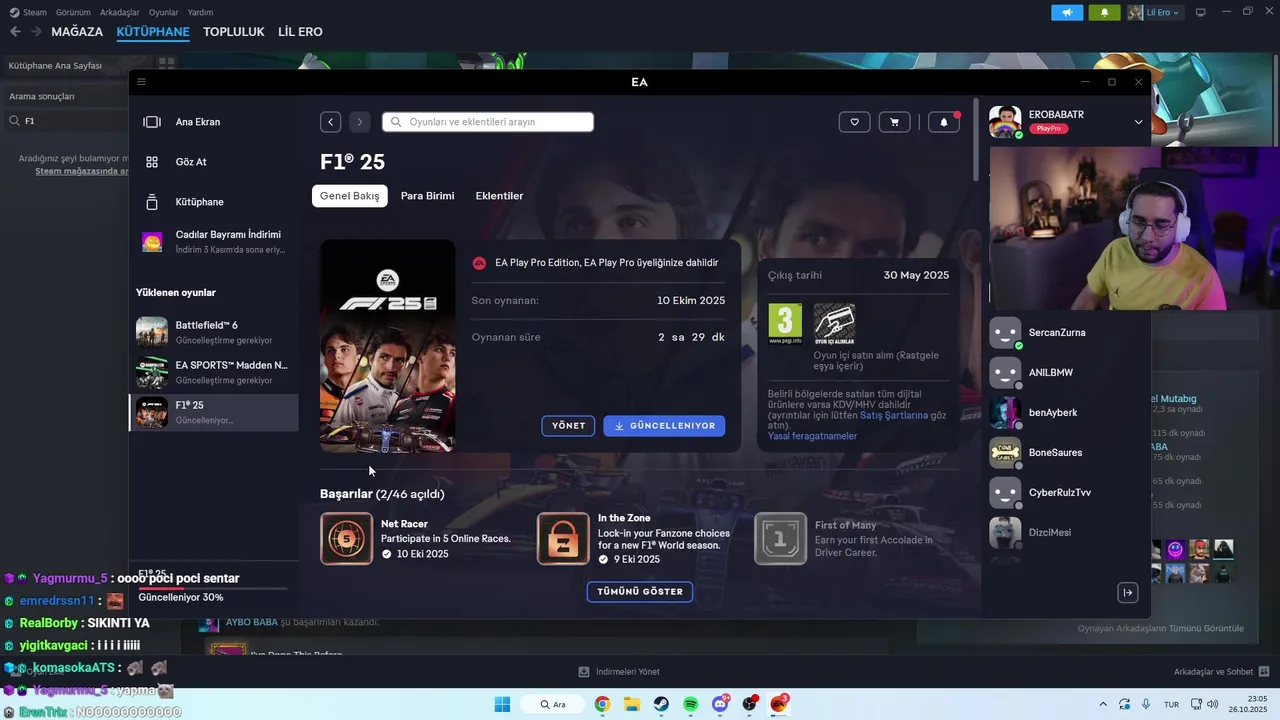Open Görünüm menu in Steam
The height and width of the screenshot is (720, 1280).
[73, 12]
